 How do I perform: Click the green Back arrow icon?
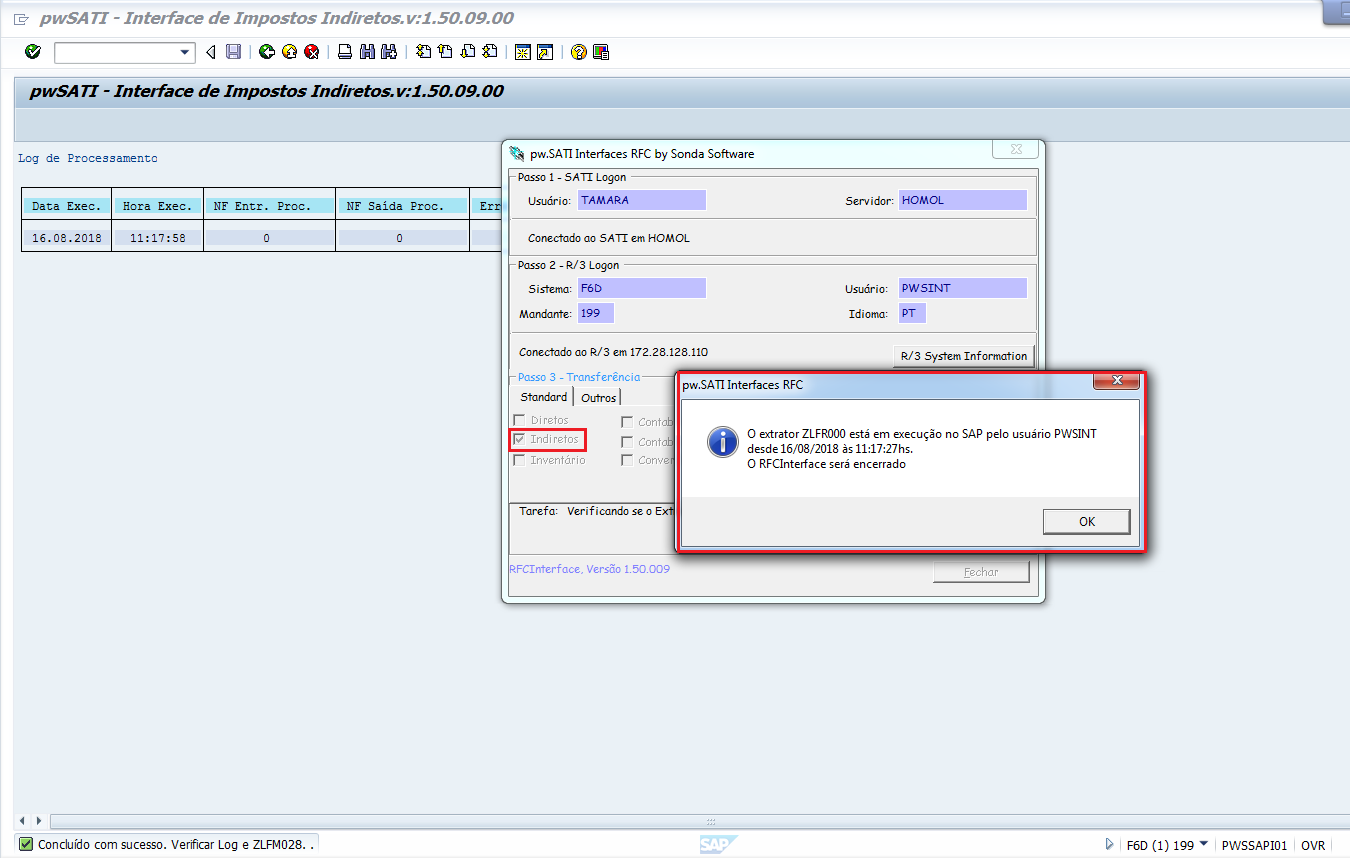[267, 52]
